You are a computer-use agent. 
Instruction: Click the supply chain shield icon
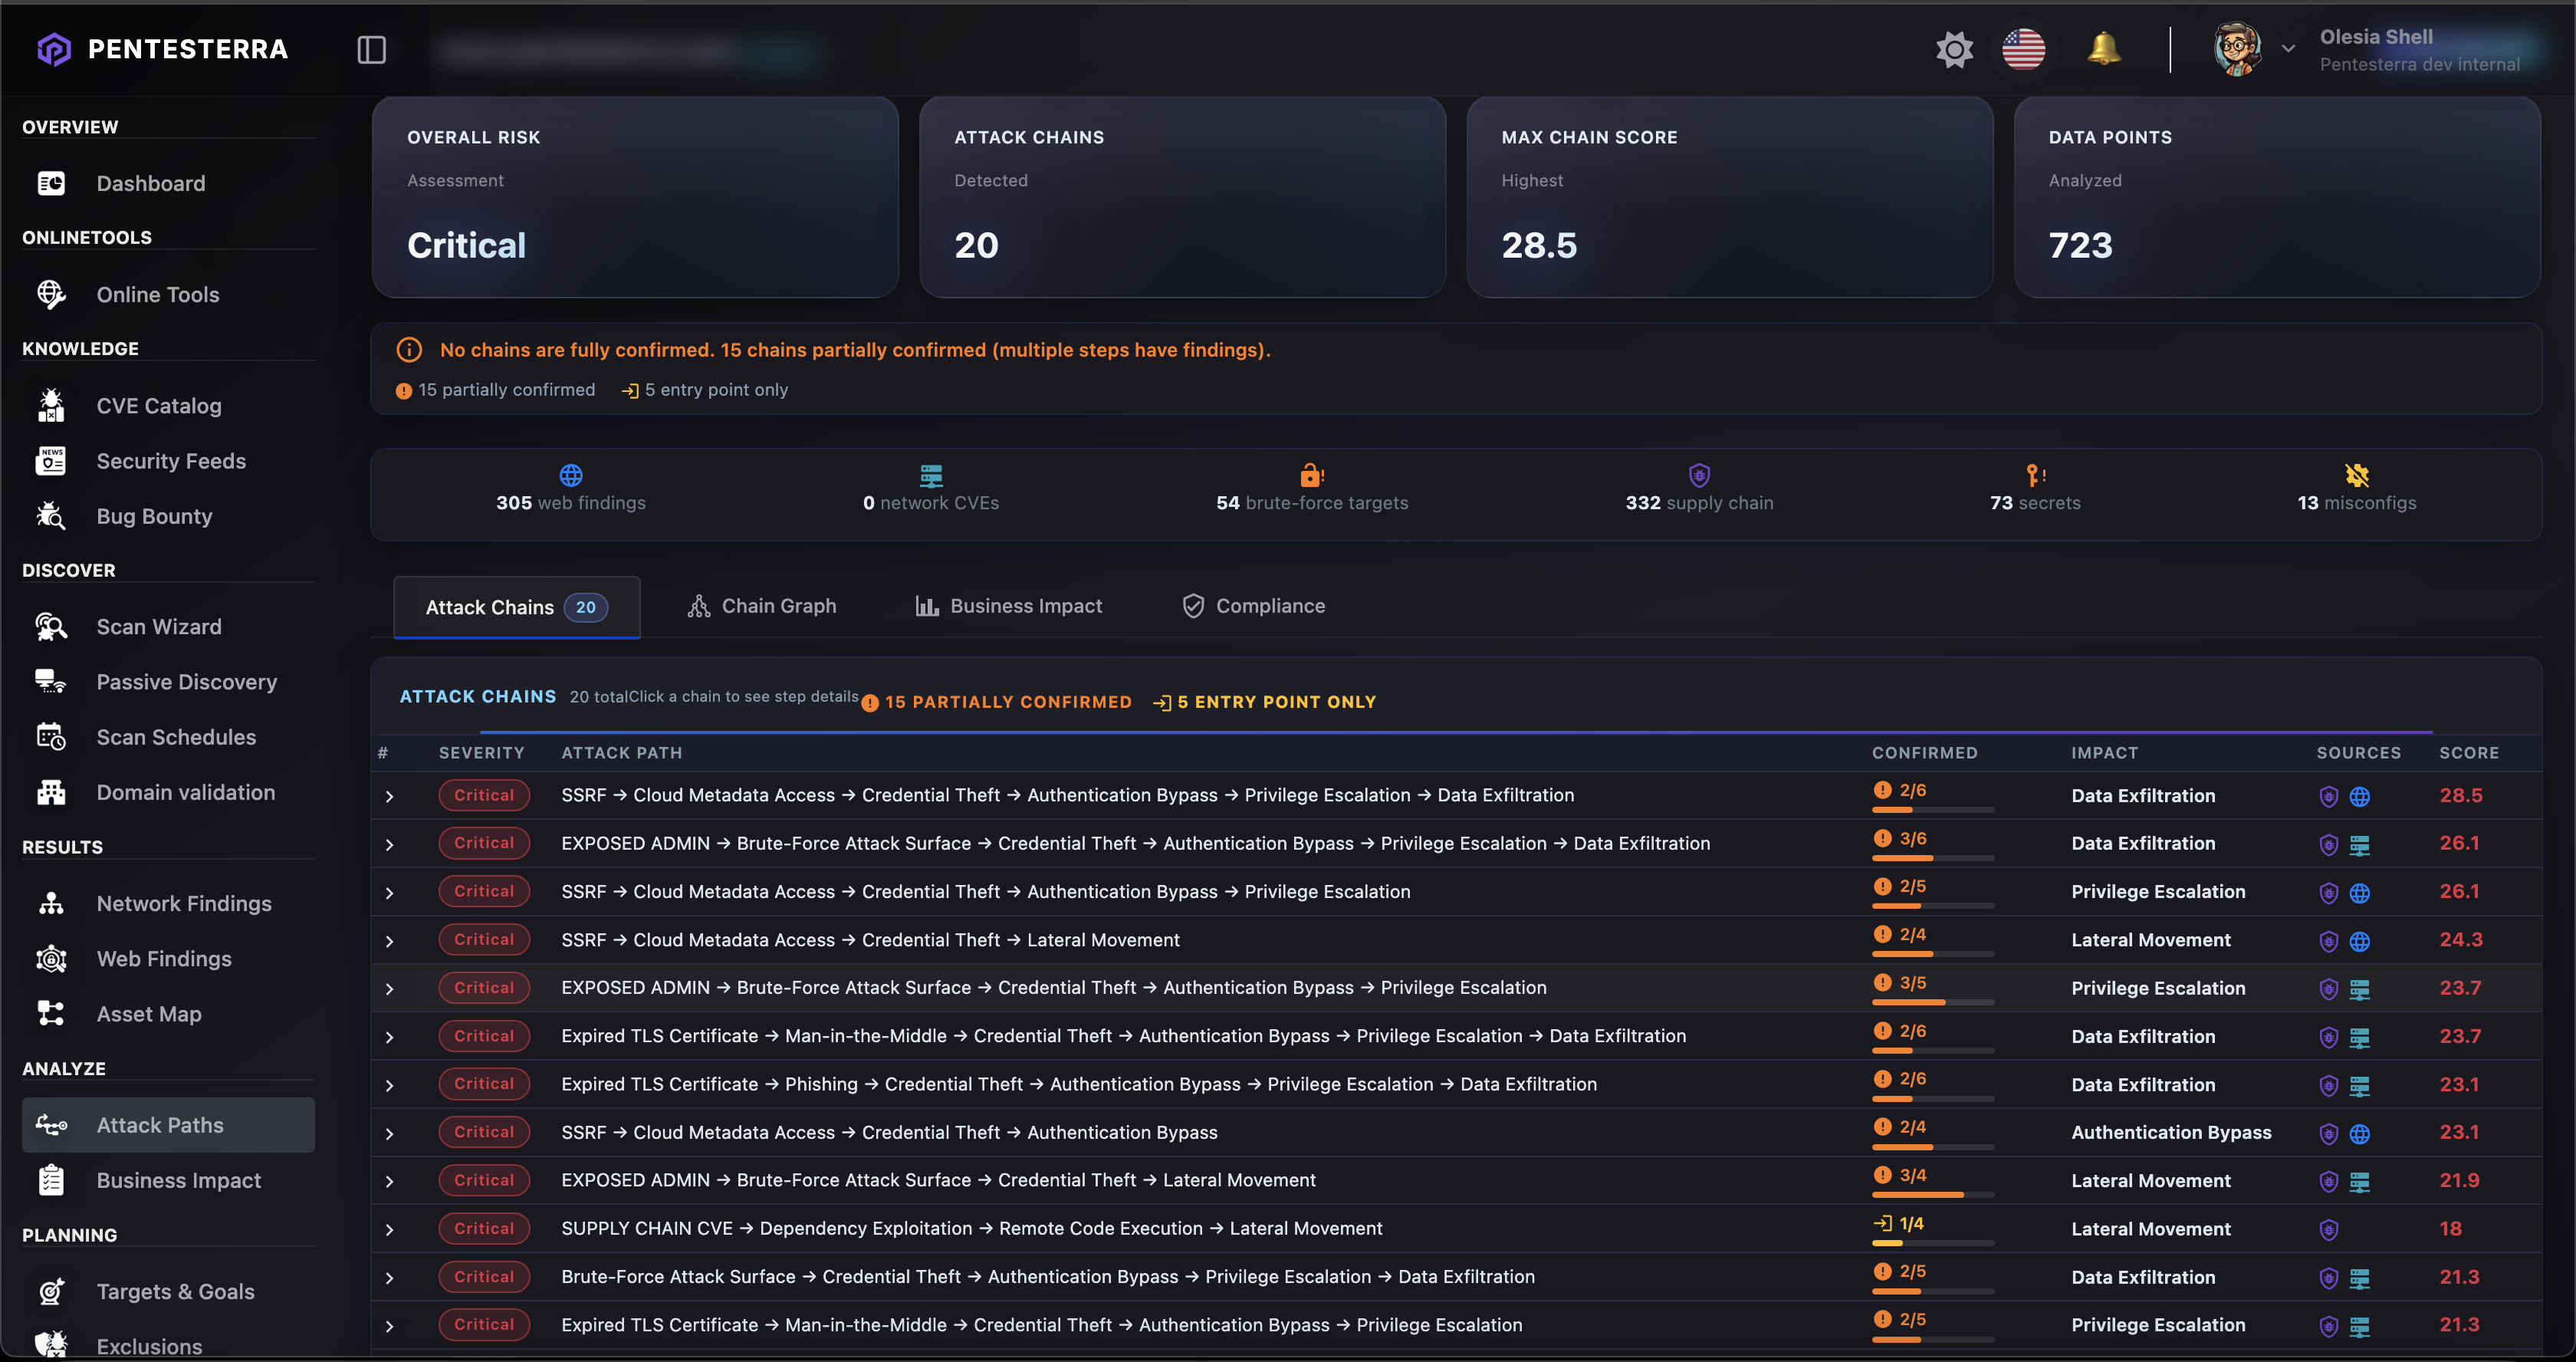tap(1698, 475)
